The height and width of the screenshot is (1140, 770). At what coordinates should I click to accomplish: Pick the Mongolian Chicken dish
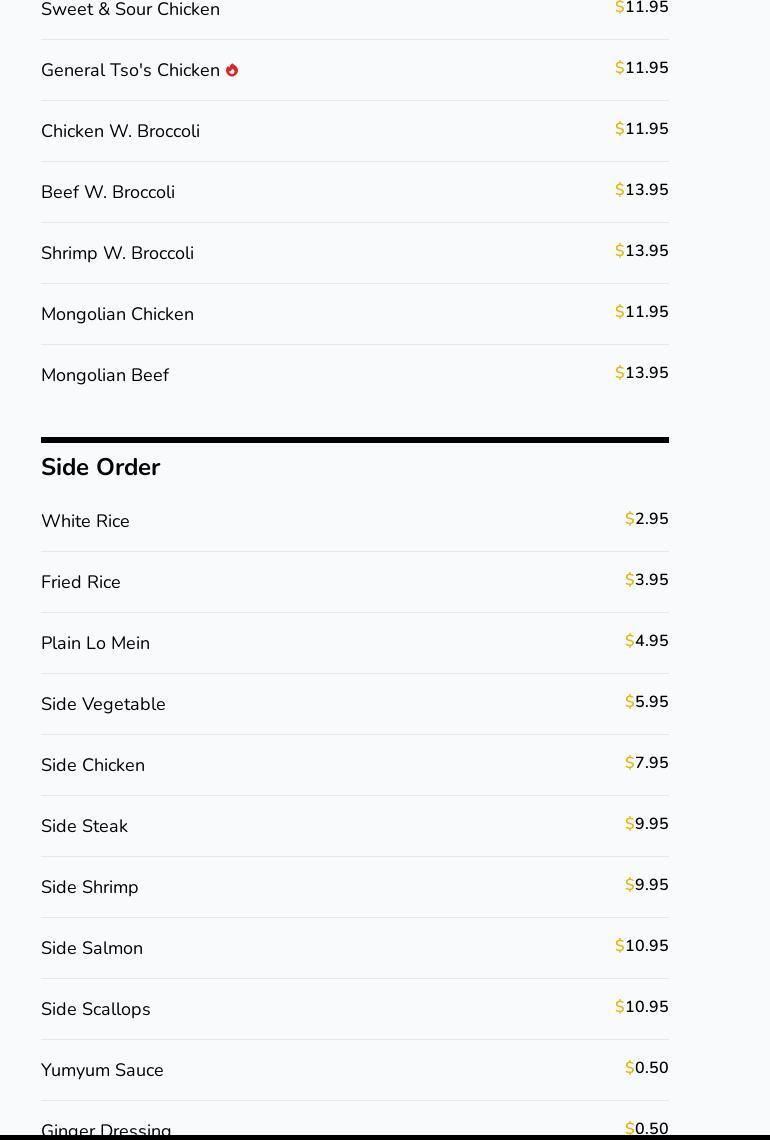(355, 314)
